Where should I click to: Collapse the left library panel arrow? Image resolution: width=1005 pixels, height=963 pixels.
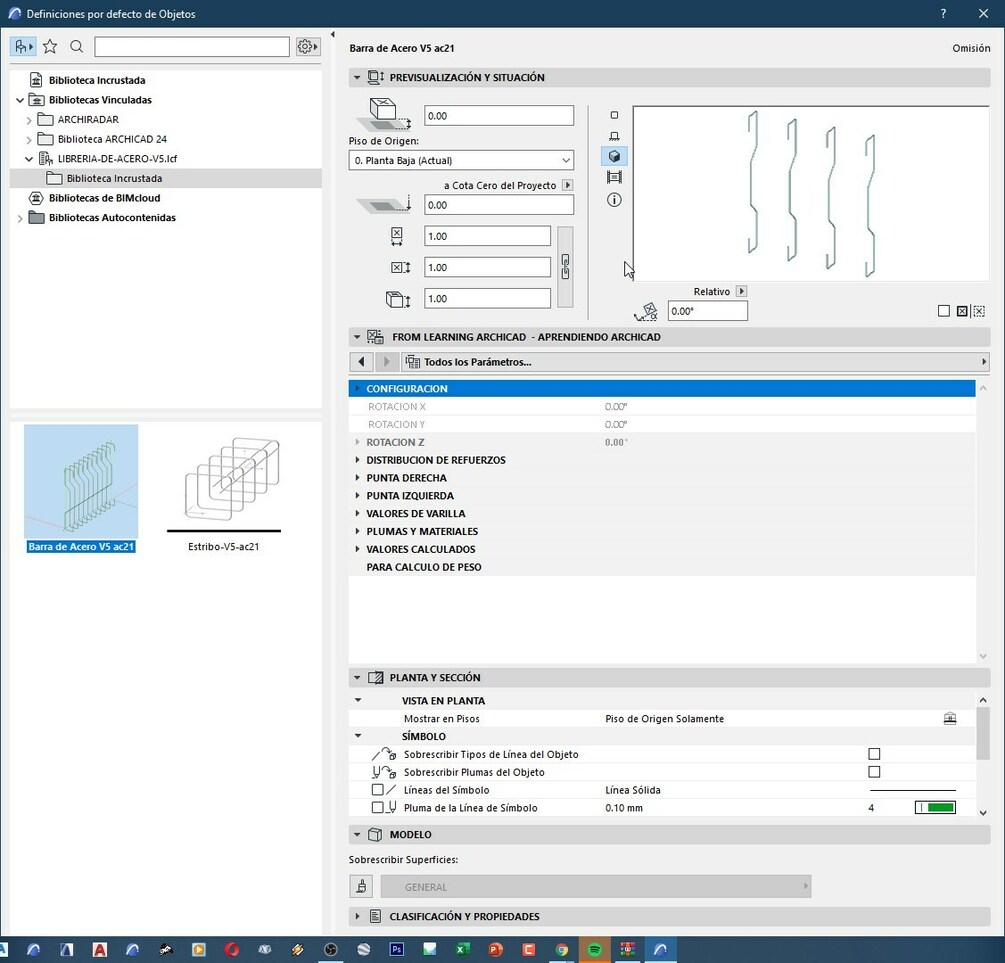click(333, 35)
